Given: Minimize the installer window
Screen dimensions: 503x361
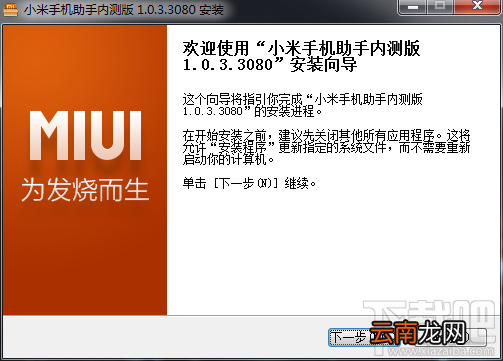Looking at the screenshot, I should pyautogui.click(x=412, y=7).
